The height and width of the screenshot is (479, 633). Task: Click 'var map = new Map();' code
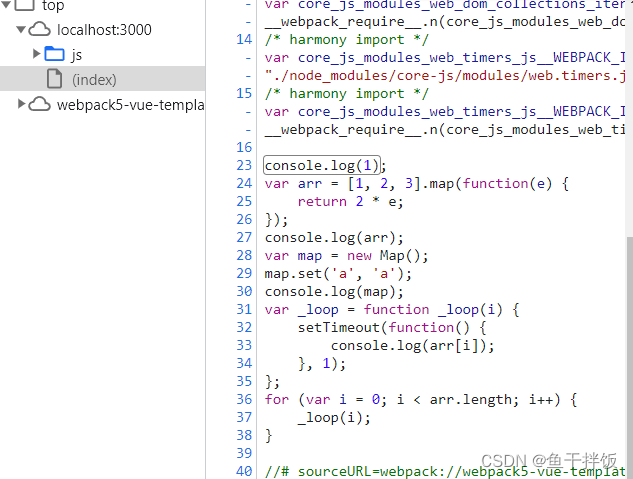[346, 256]
